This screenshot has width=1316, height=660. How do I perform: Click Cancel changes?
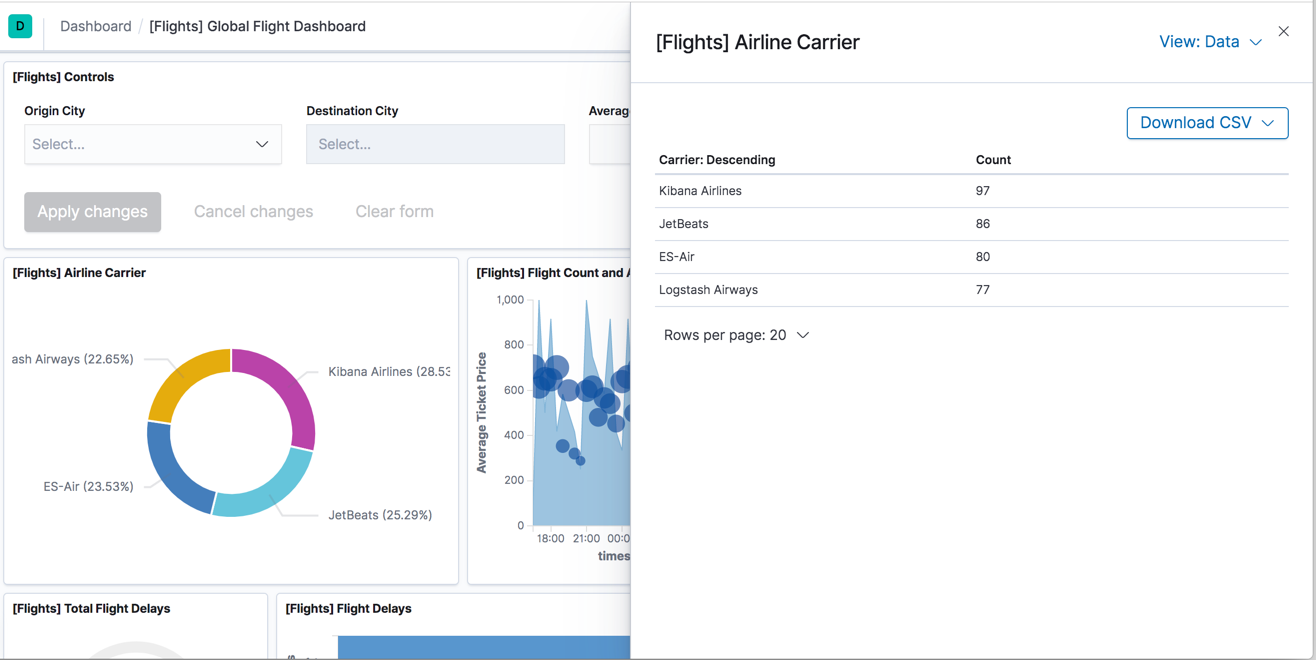click(x=253, y=212)
